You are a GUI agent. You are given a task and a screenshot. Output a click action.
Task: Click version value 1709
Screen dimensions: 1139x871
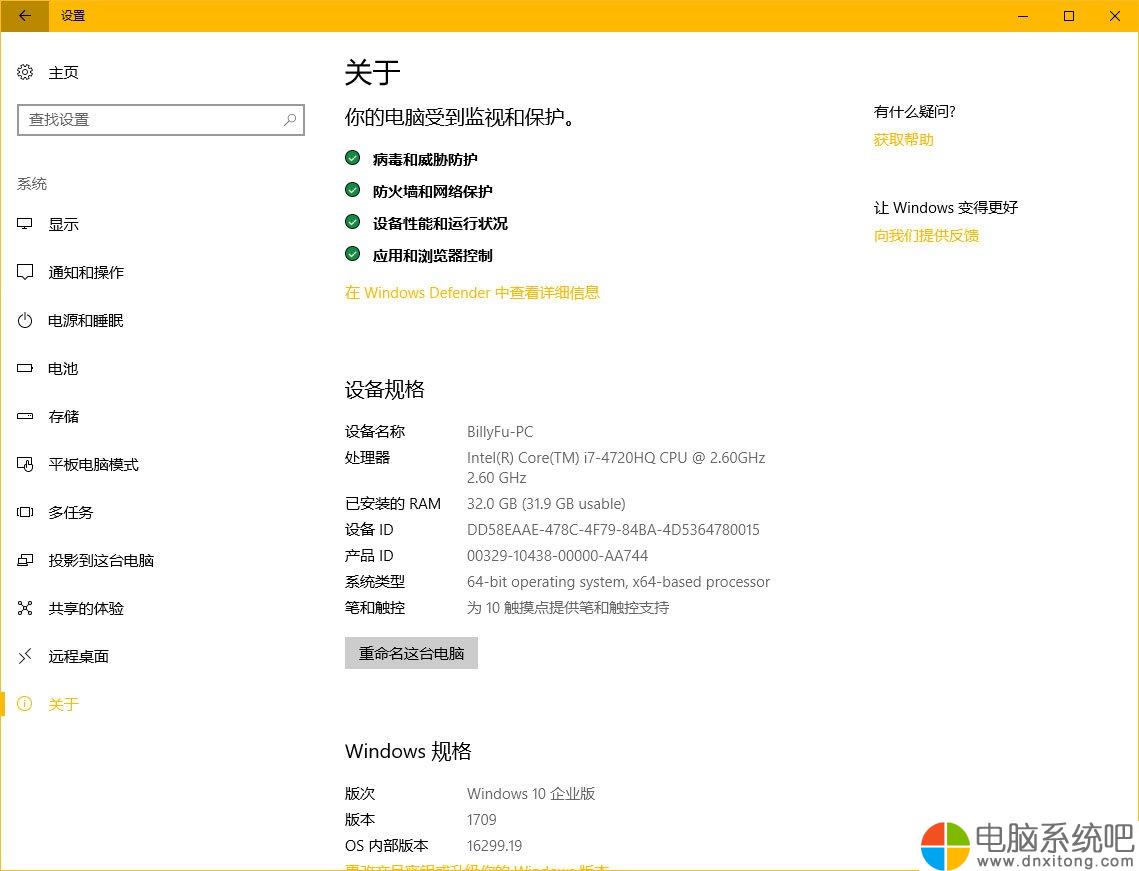coord(482,819)
